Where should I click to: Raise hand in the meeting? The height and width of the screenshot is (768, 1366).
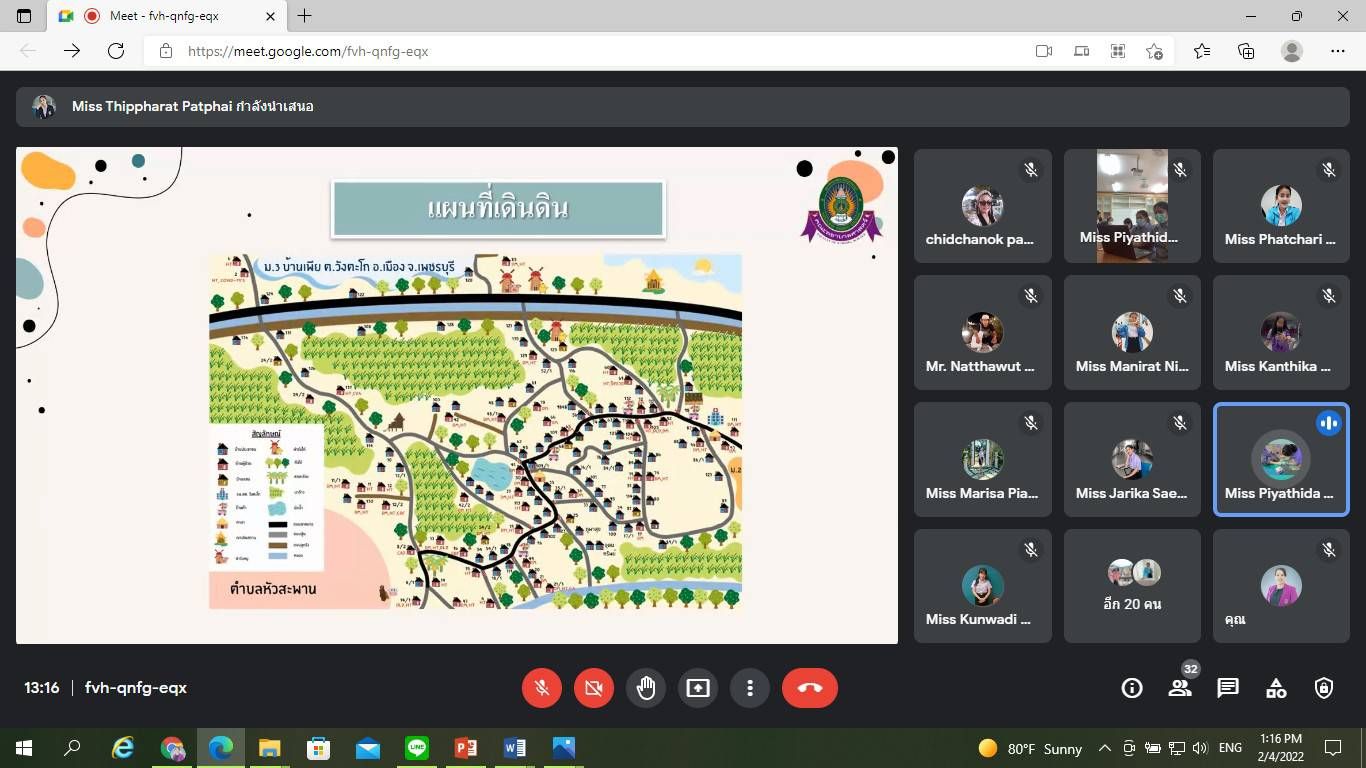646,688
